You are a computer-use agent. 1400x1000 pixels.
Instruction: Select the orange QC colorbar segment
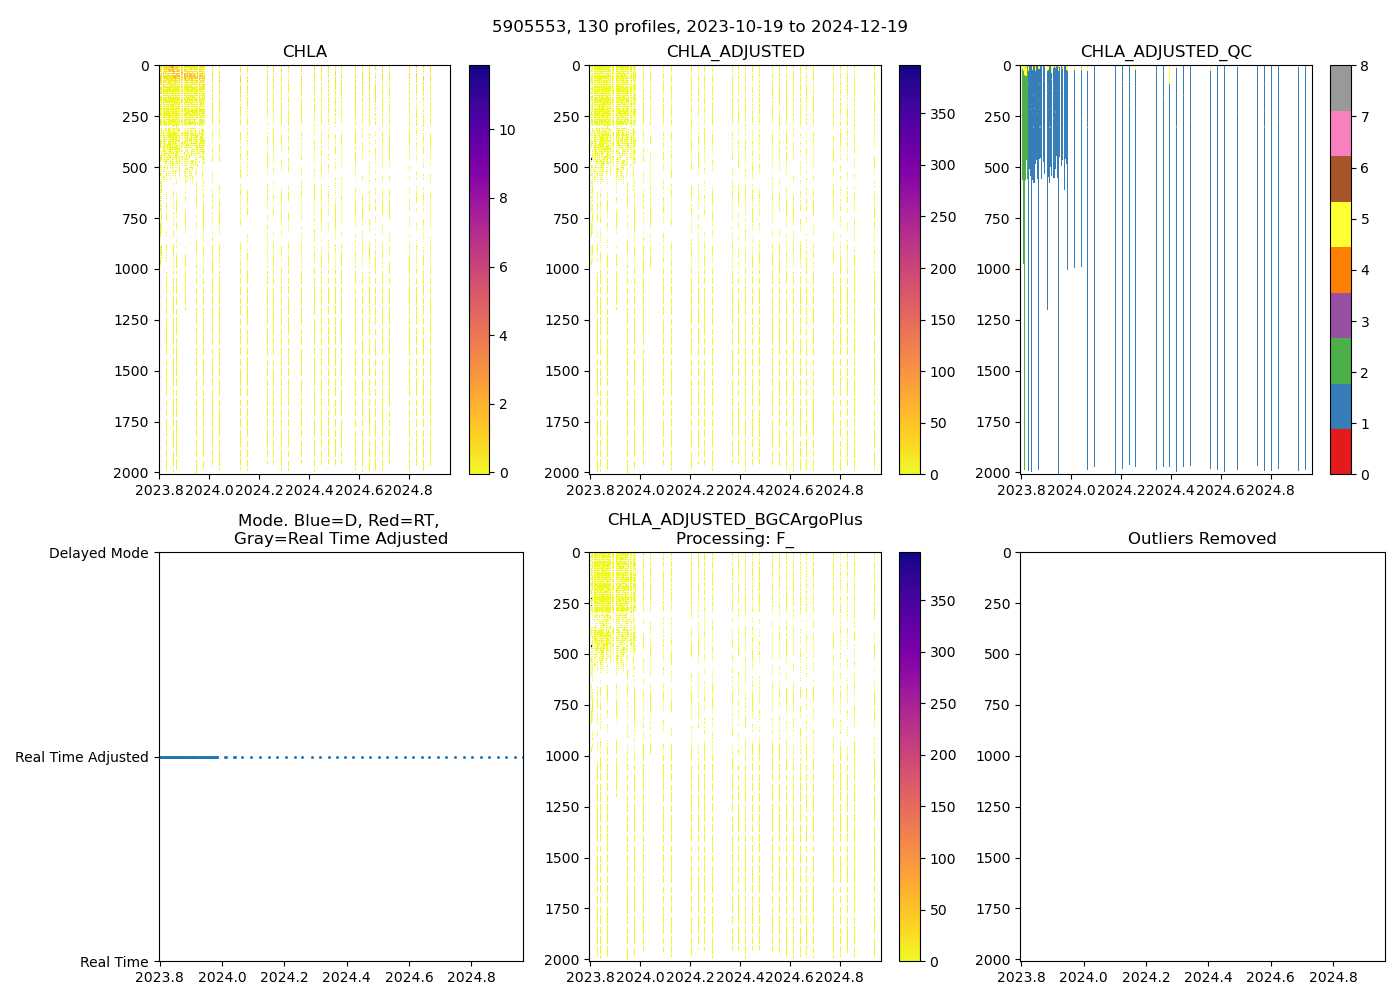point(1340,270)
